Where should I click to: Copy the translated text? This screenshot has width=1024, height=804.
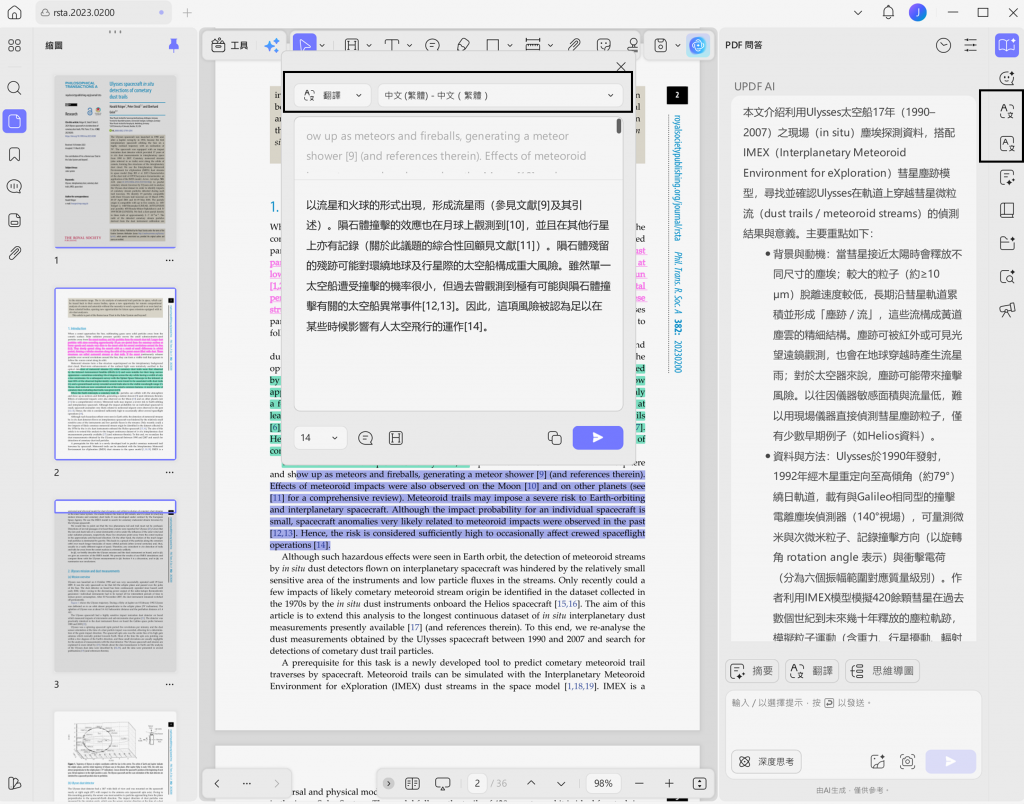pyautogui.click(x=554, y=438)
